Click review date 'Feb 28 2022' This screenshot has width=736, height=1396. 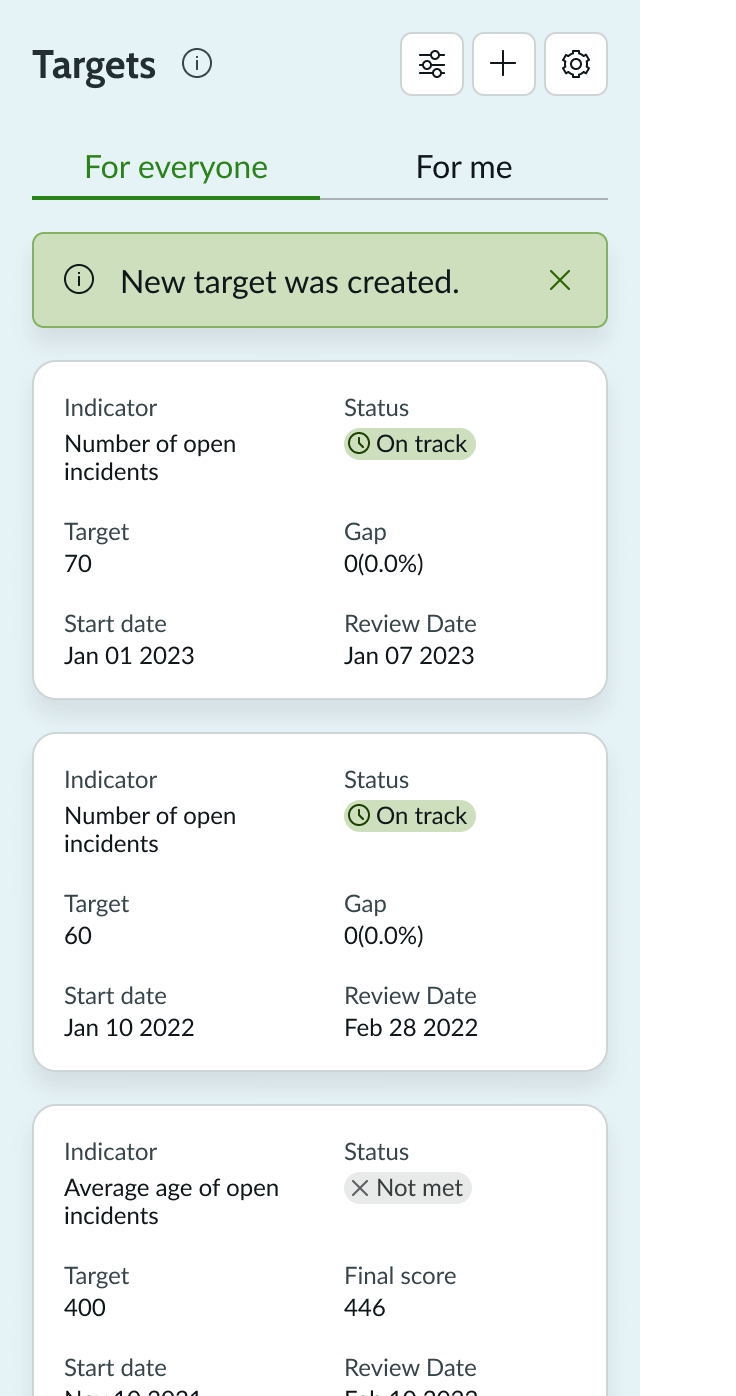coord(411,1028)
